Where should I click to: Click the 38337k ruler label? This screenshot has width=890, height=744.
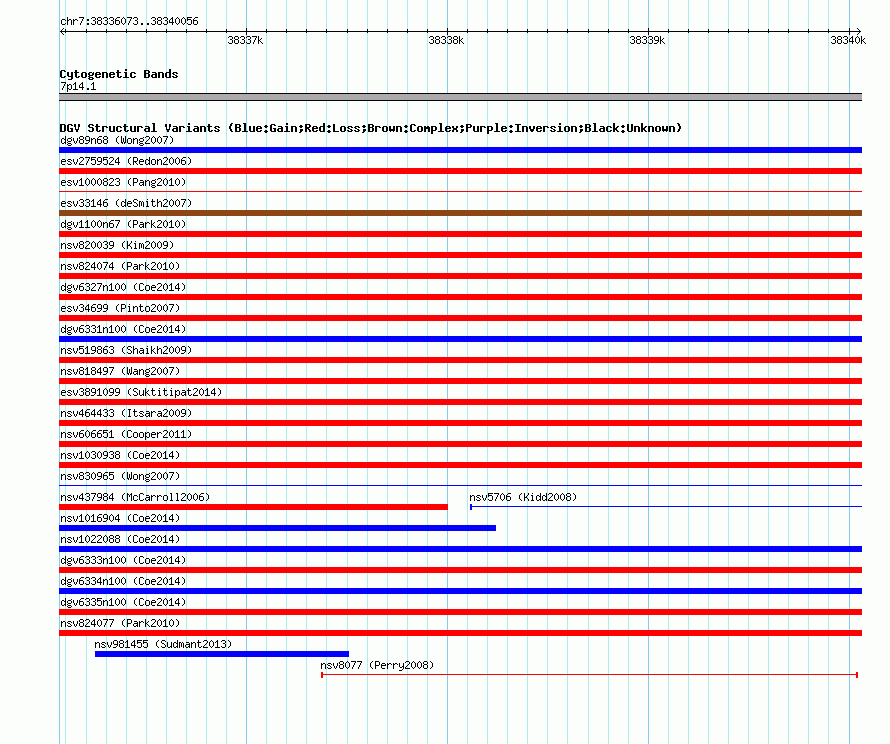coord(245,40)
